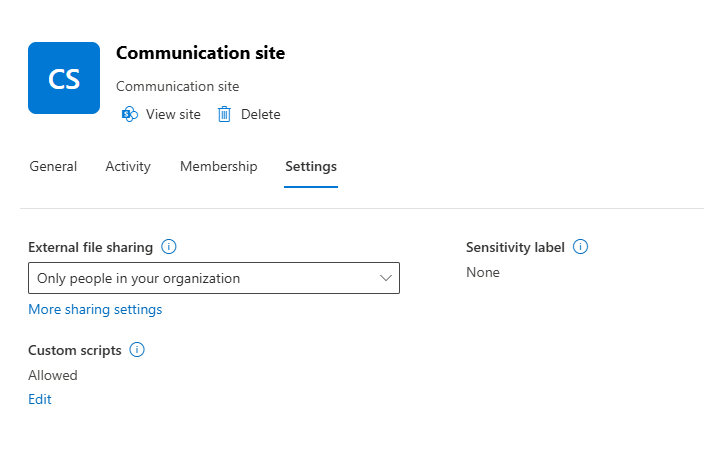The width and height of the screenshot is (704, 455).
Task: Click the blue CS site logo tile
Action: pos(64,78)
